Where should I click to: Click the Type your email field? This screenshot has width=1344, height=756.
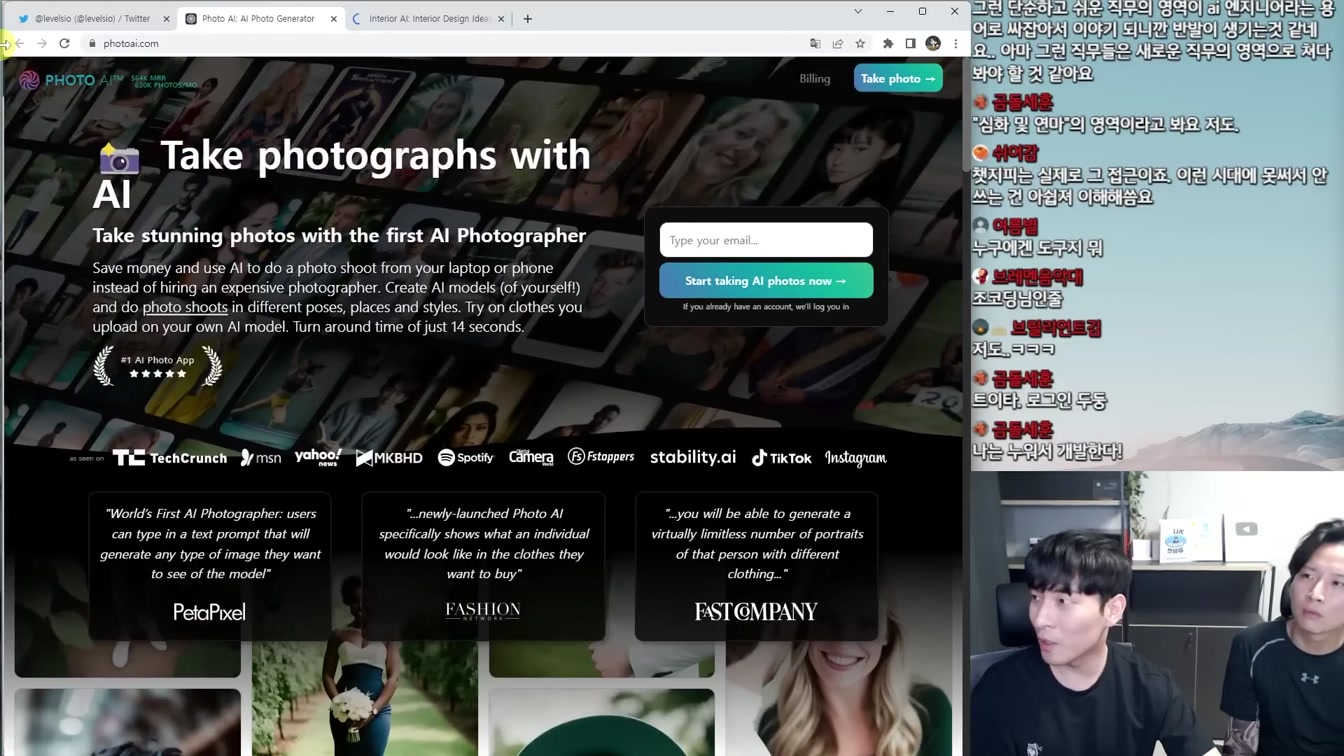766,240
